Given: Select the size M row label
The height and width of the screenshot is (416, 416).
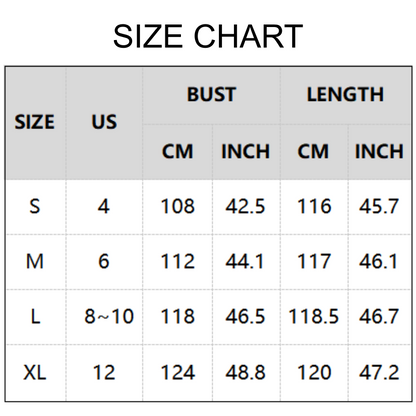Looking at the screenshot, I should [x=35, y=261].
